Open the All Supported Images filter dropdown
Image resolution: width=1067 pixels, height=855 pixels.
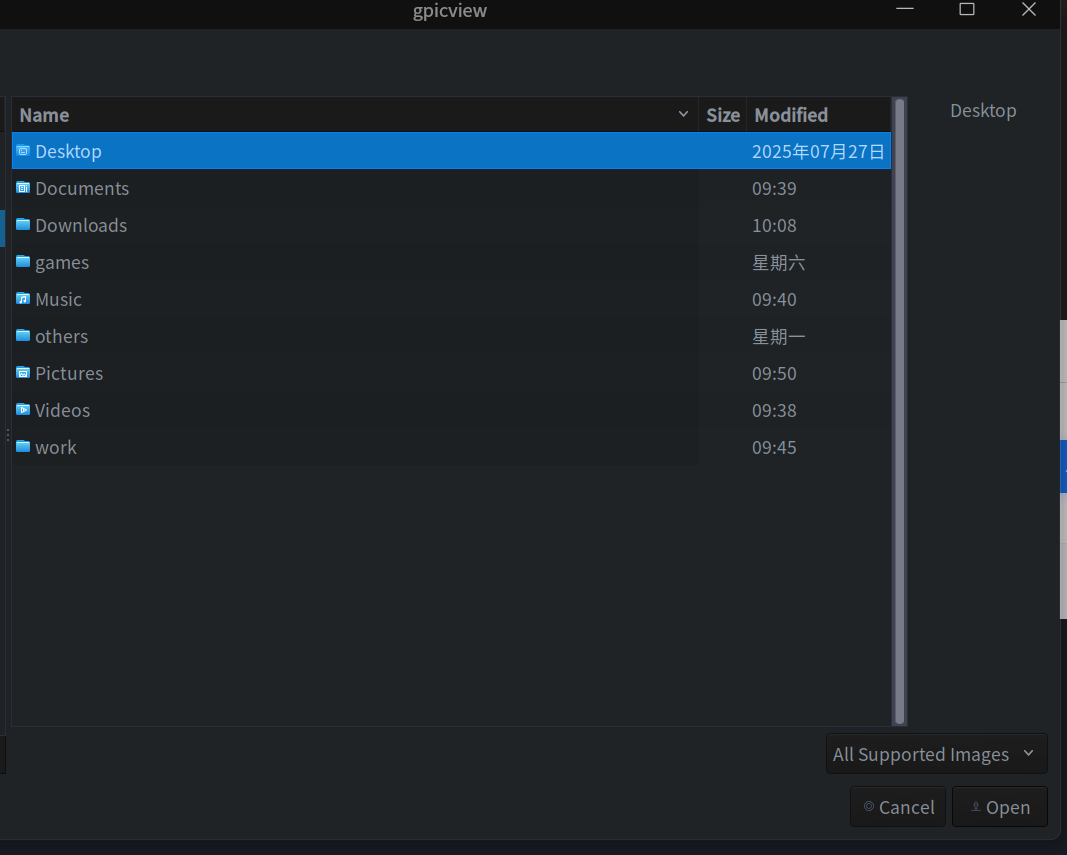click(936, 754)
